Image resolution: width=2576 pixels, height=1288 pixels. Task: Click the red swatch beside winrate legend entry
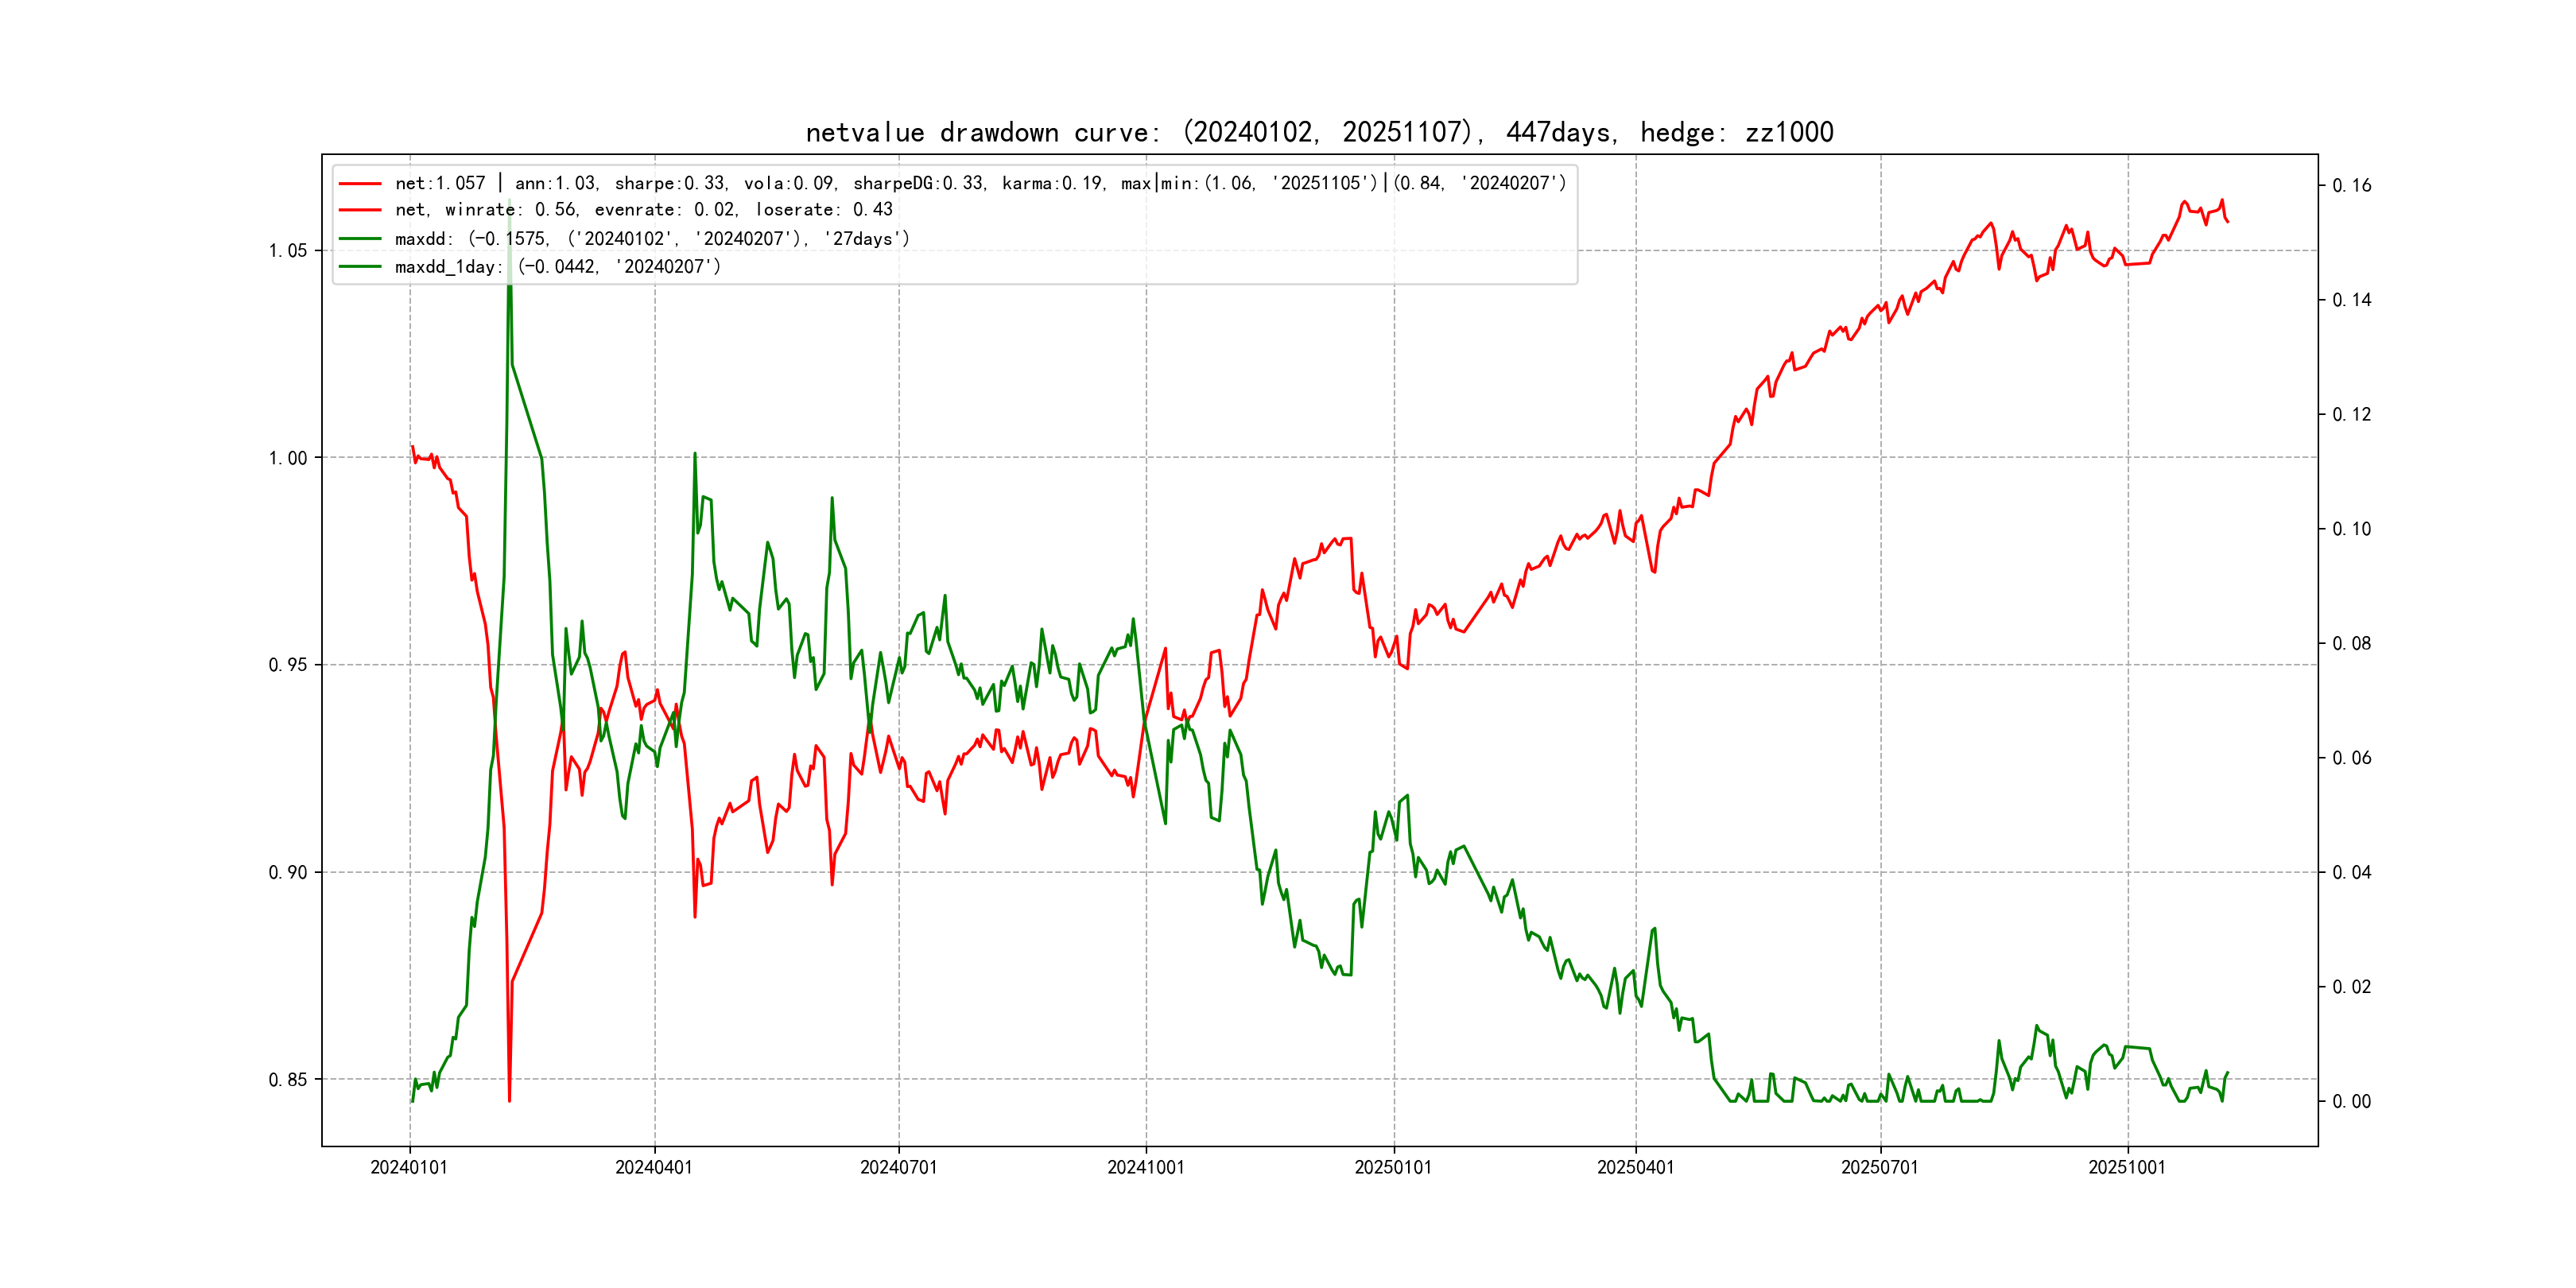pyautogui.click(x=360, y=210)
